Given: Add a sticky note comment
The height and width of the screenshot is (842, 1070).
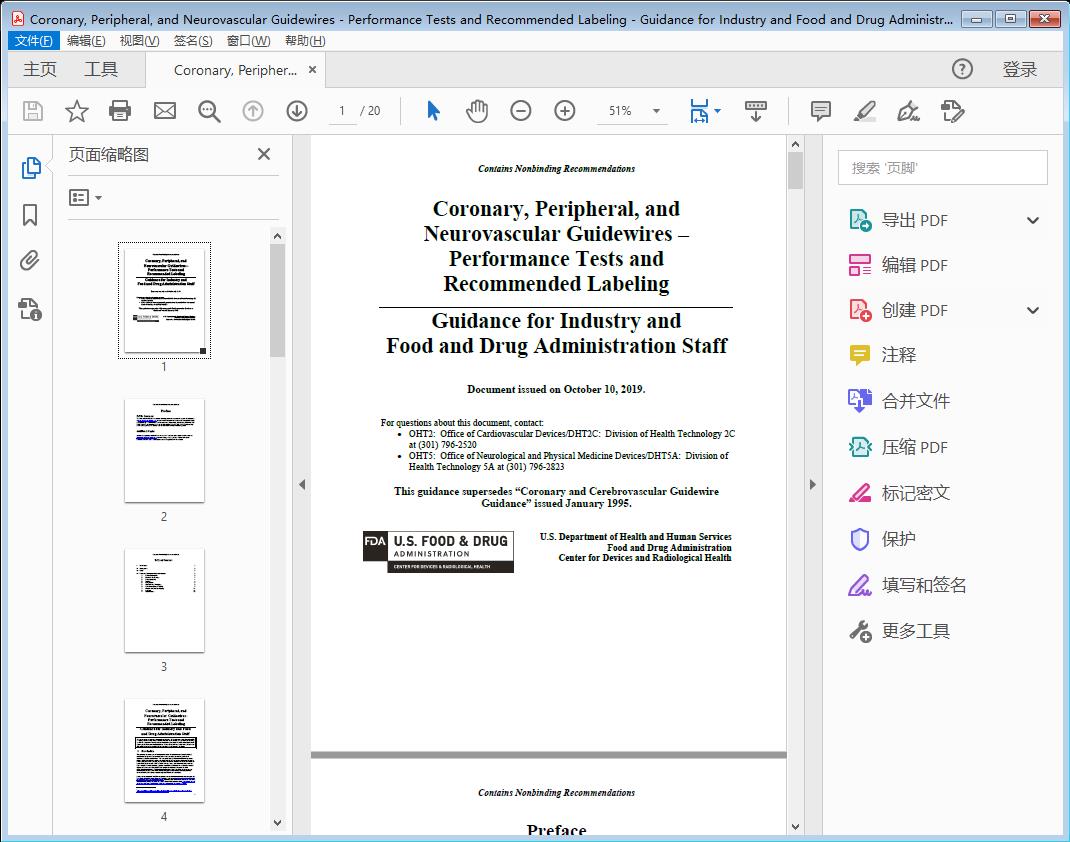Looking at the screenshot, I should coord(819,111).
